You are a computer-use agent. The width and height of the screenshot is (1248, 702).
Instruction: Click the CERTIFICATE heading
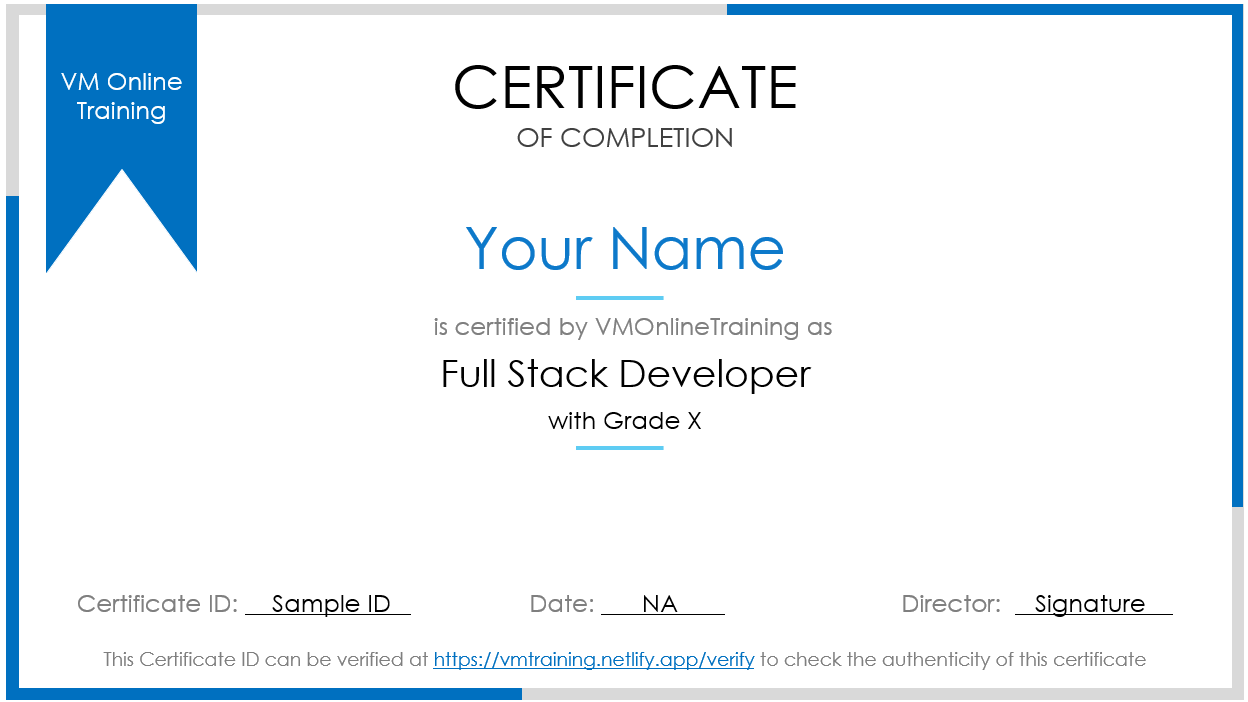625,88
